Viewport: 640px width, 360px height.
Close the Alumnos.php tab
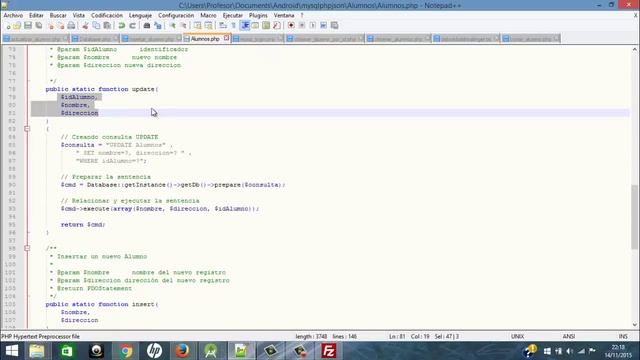tap(226, 38)
